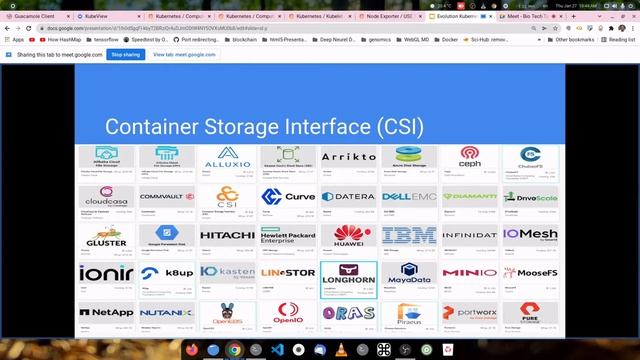Select the Gluster logo card
Viewport: 640px width, 360px height.
pos(106,240)
